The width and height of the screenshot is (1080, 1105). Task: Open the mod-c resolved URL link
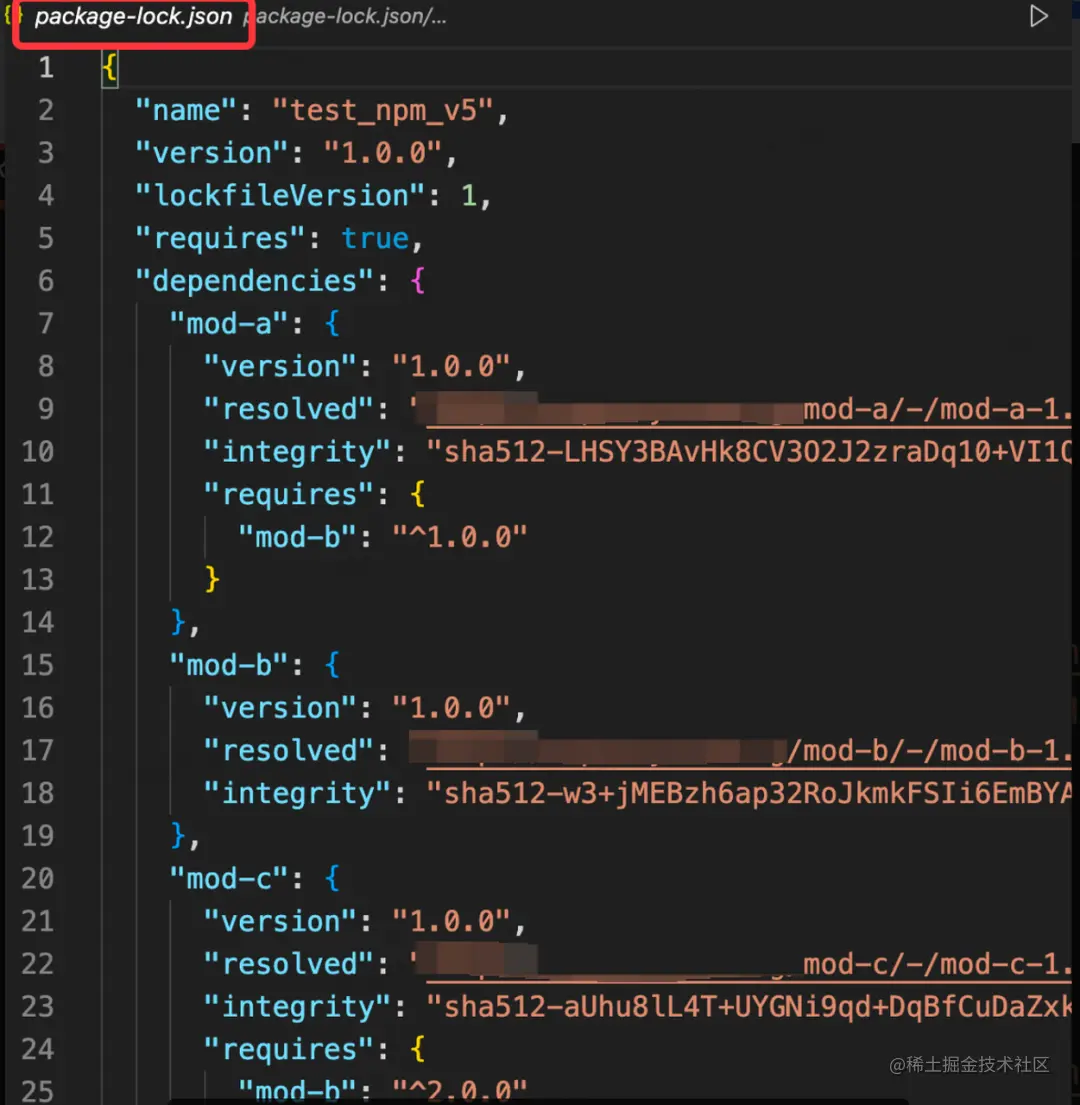741,964
